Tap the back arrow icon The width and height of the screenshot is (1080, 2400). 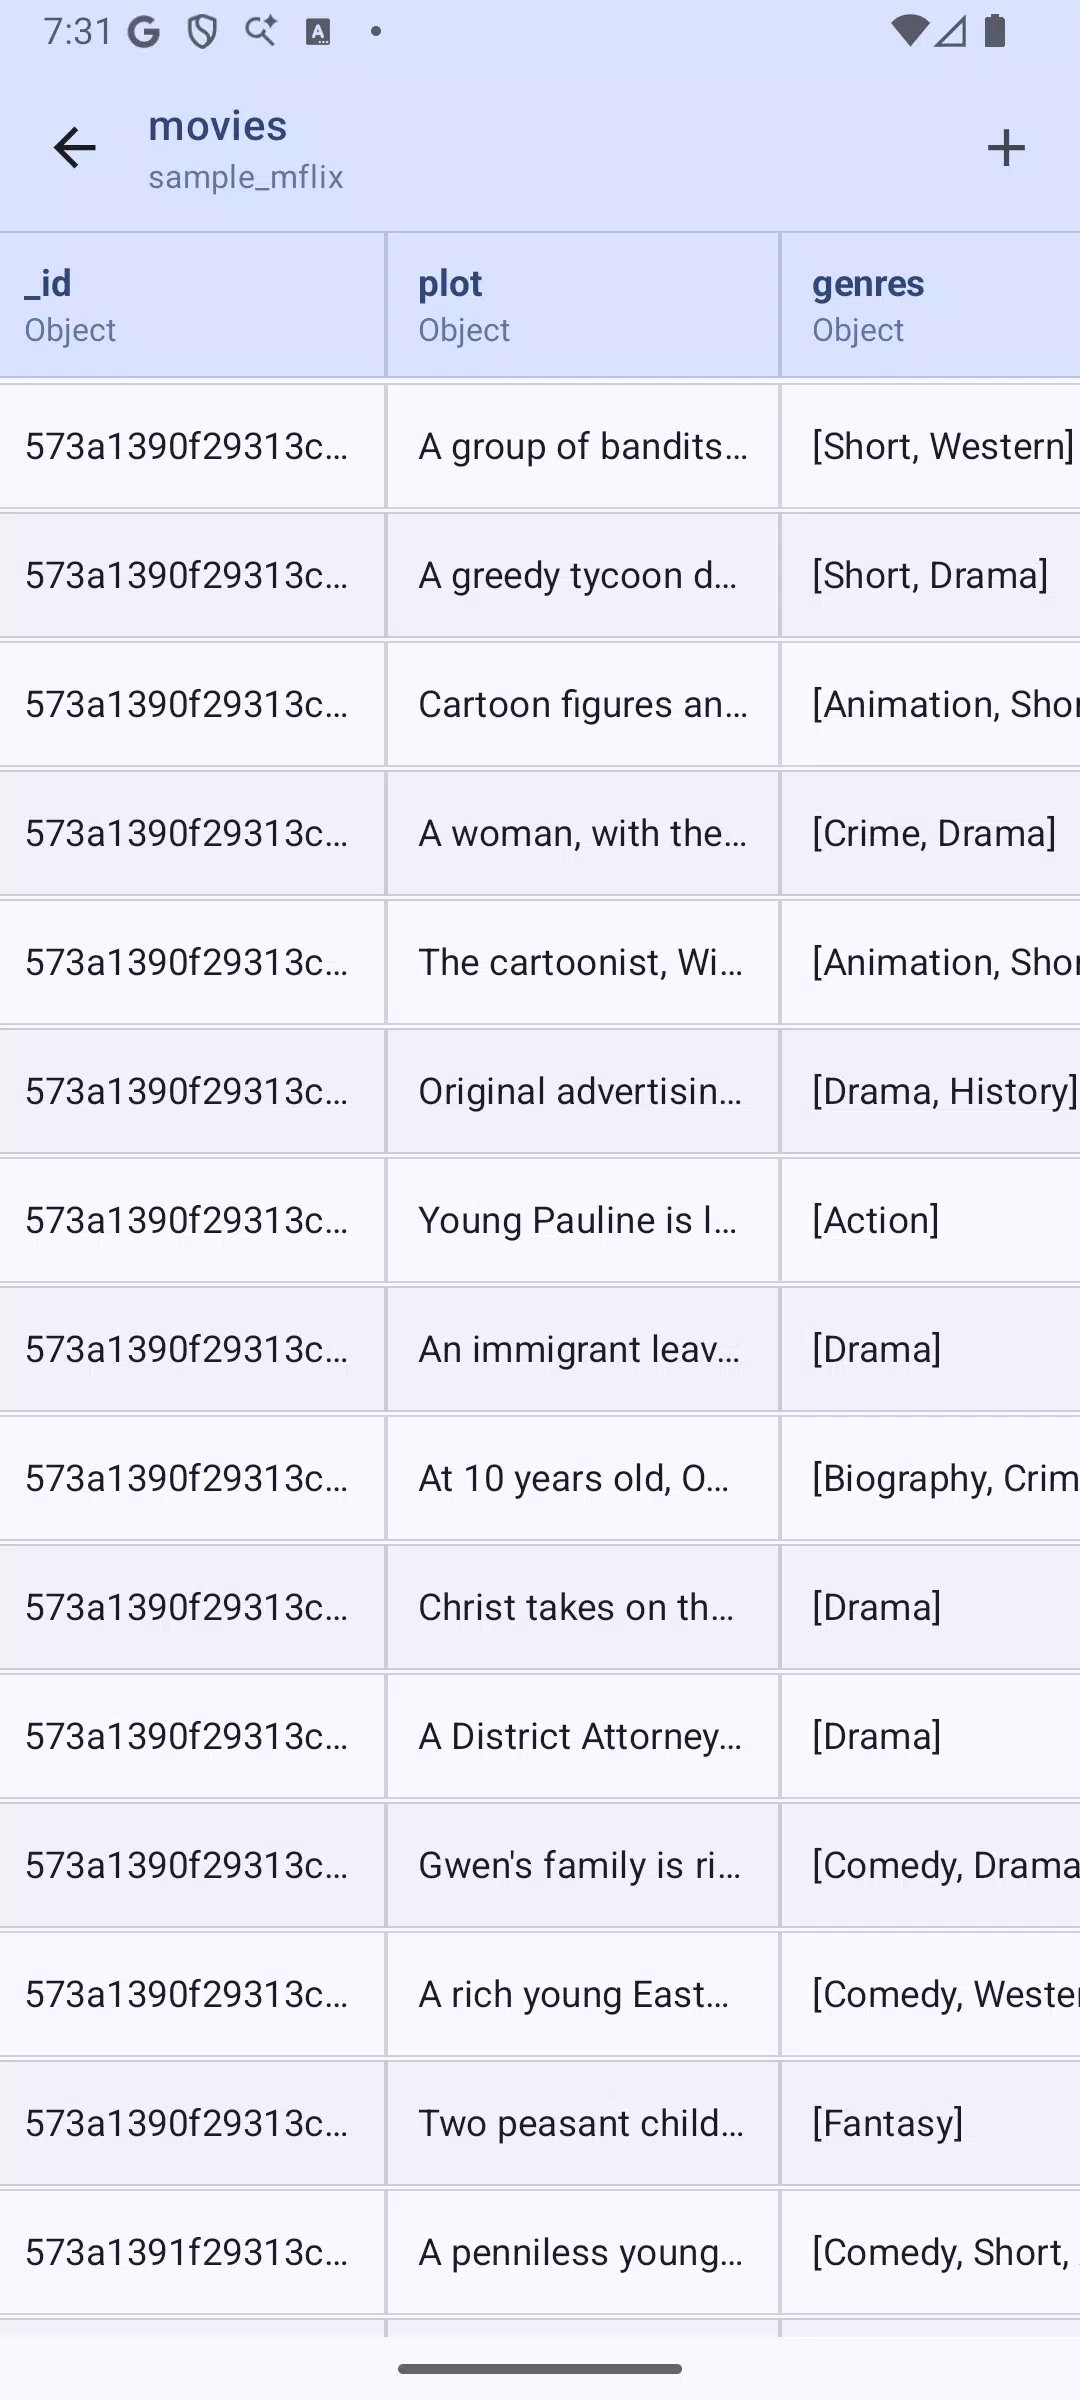[x=75, y=148]
